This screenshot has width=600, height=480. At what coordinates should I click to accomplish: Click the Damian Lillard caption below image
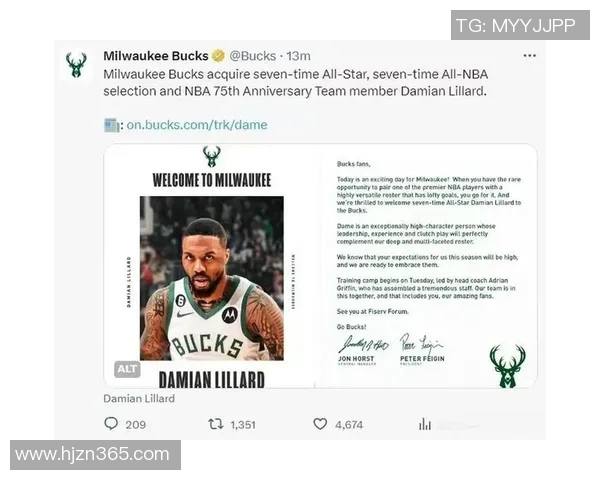pos(139,398)
